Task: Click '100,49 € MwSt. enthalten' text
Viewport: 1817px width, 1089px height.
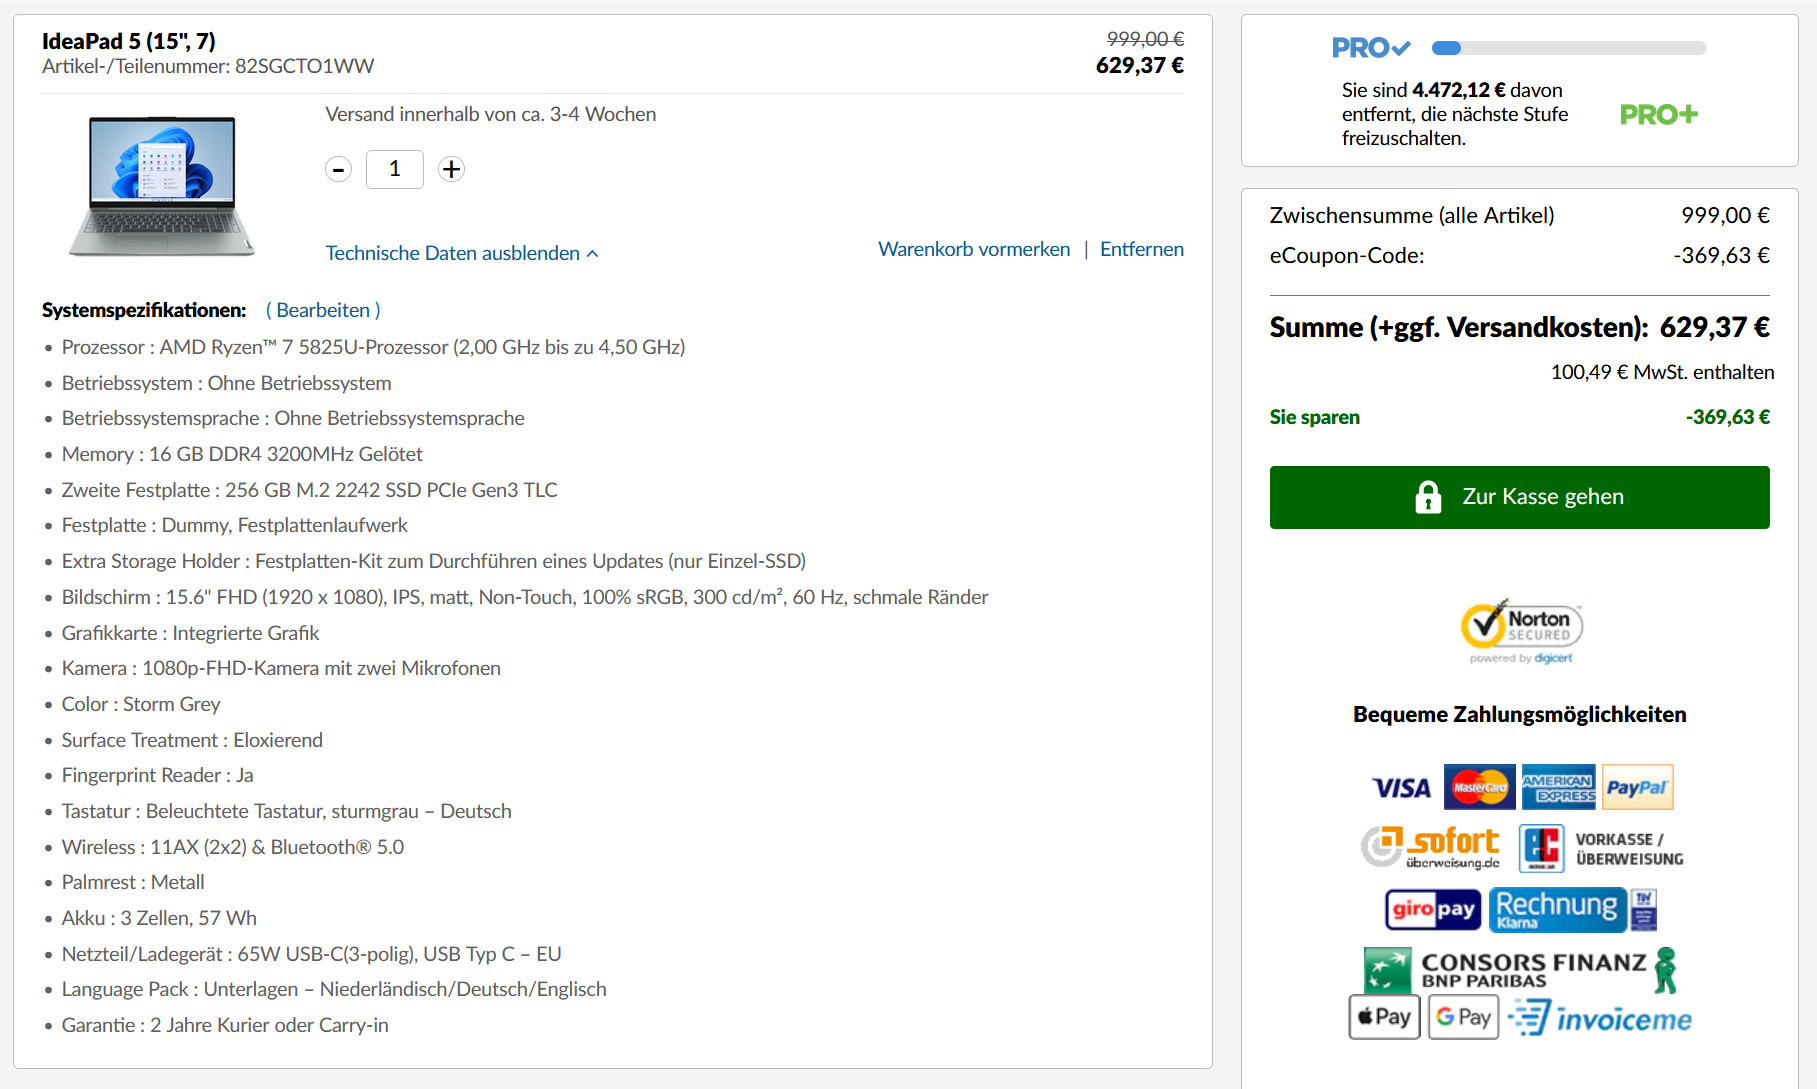Action: coord(1662,372)
